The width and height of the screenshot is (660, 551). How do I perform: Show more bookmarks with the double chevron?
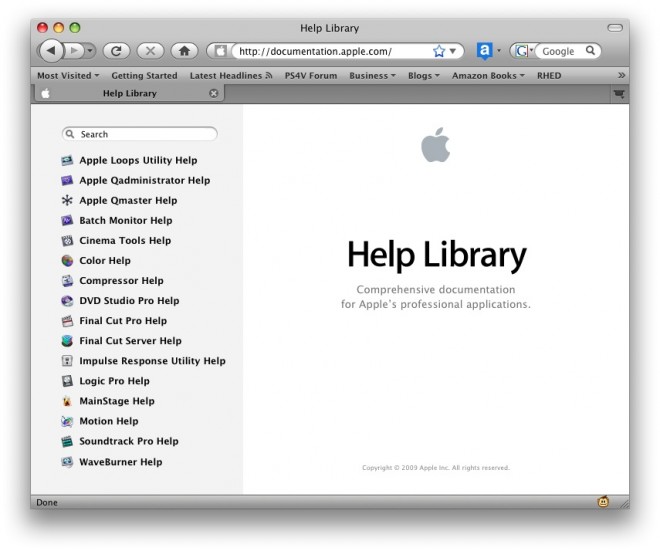coord(621,76)
